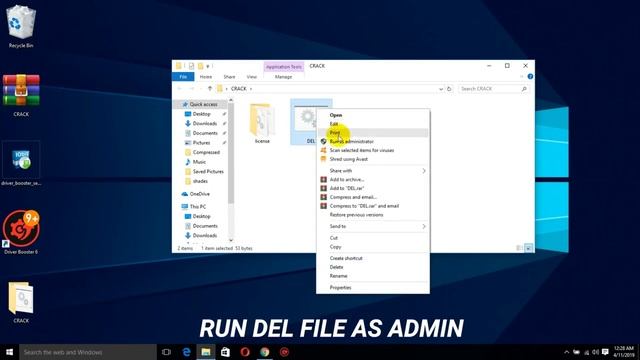Click the chevron after CRACK in address bar
This screenshot has height=360, width=640.
[251, 89]
